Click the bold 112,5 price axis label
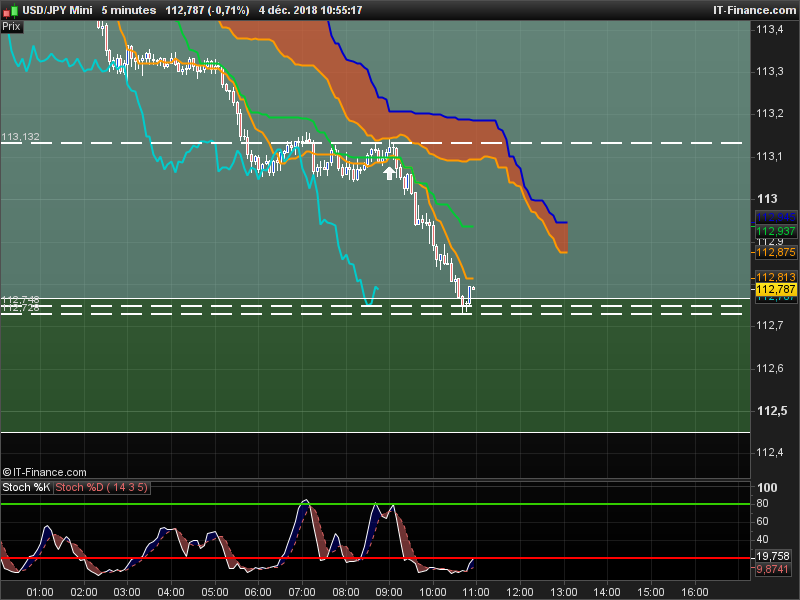This screenshot has width=800, height=600. (772, 411)
